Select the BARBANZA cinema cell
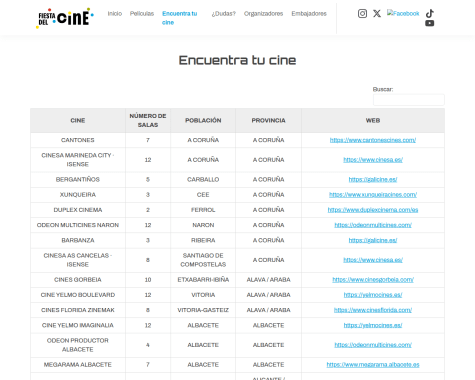Viewport: 475px width, 380px height. [x=78, y=240]
